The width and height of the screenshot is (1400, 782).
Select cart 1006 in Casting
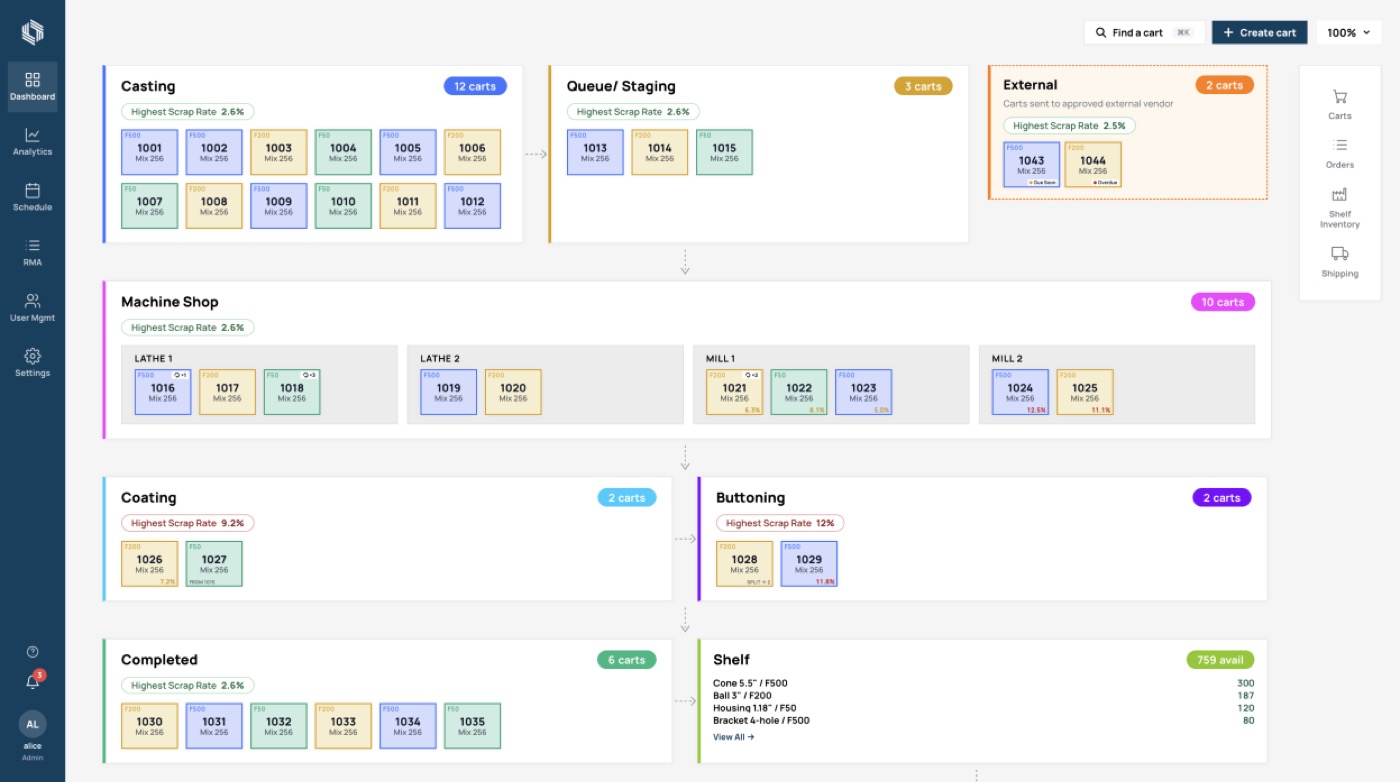point(472,152)
